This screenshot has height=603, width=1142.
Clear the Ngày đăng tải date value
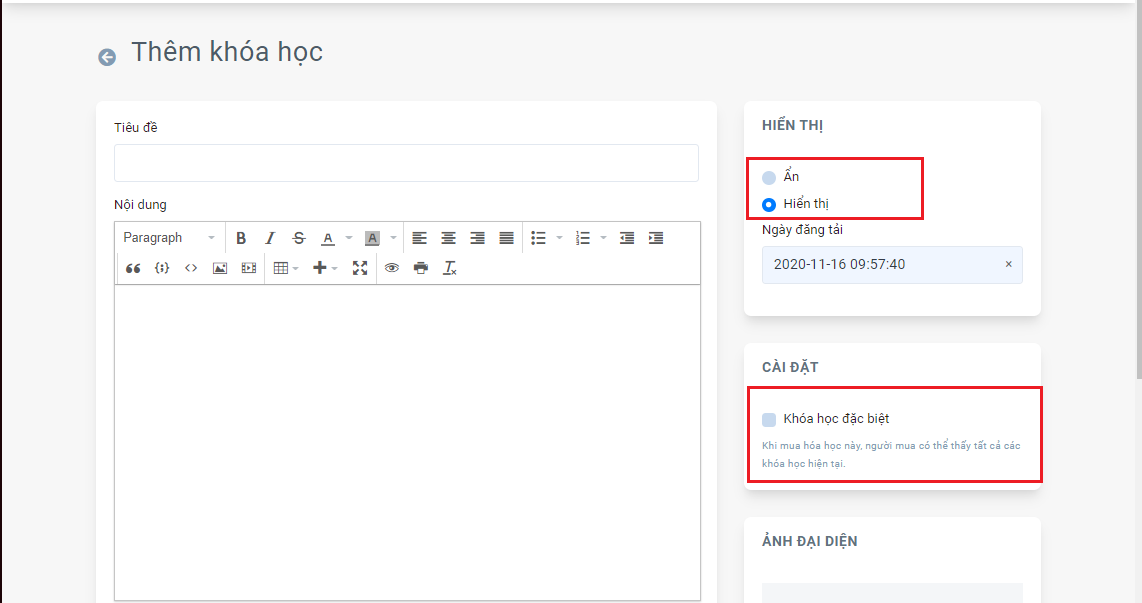(x=1009, y=264)
